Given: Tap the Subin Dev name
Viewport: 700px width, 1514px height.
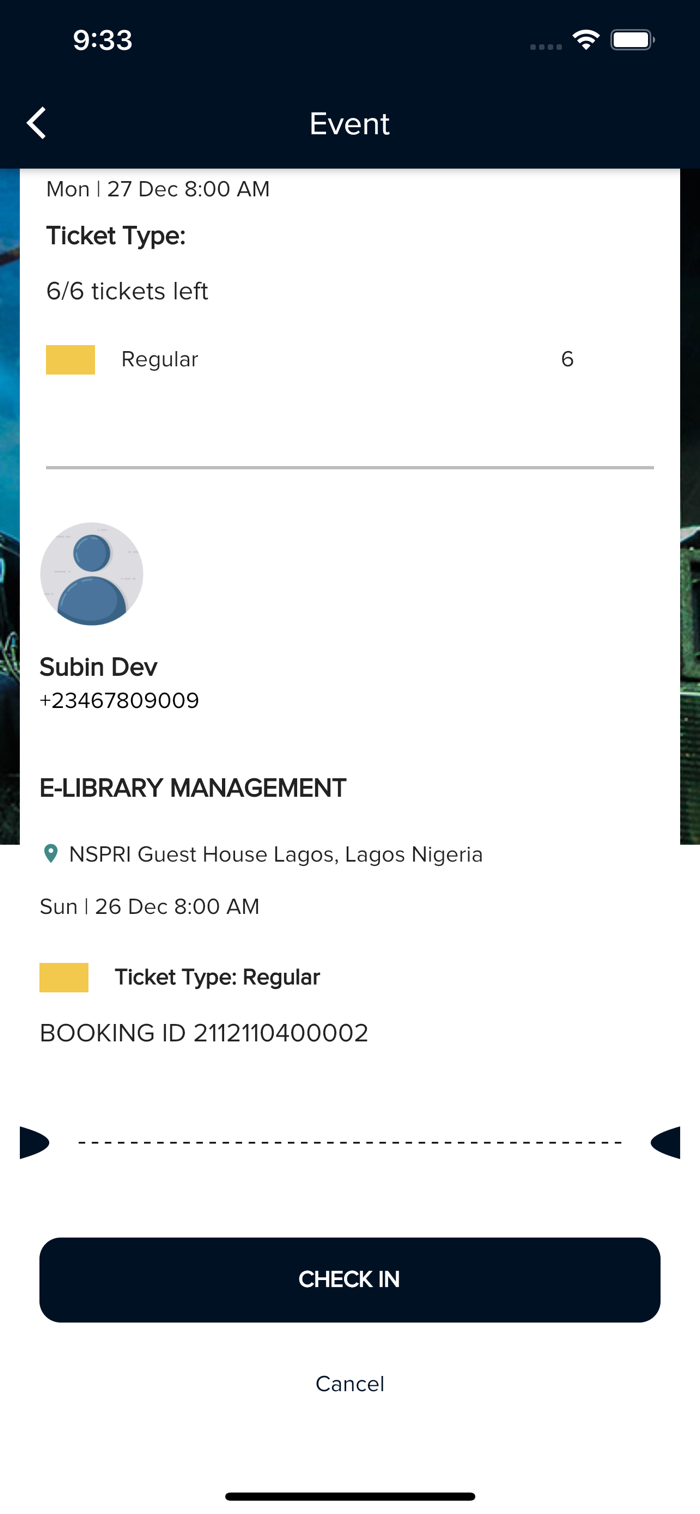Looking at the screenshot, I should (x=98, y=667).
